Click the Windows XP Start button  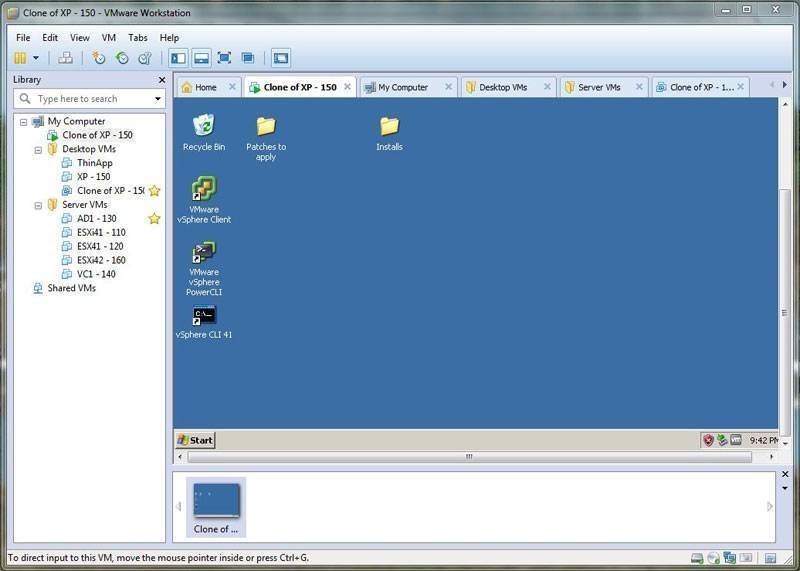pos(196,440)
